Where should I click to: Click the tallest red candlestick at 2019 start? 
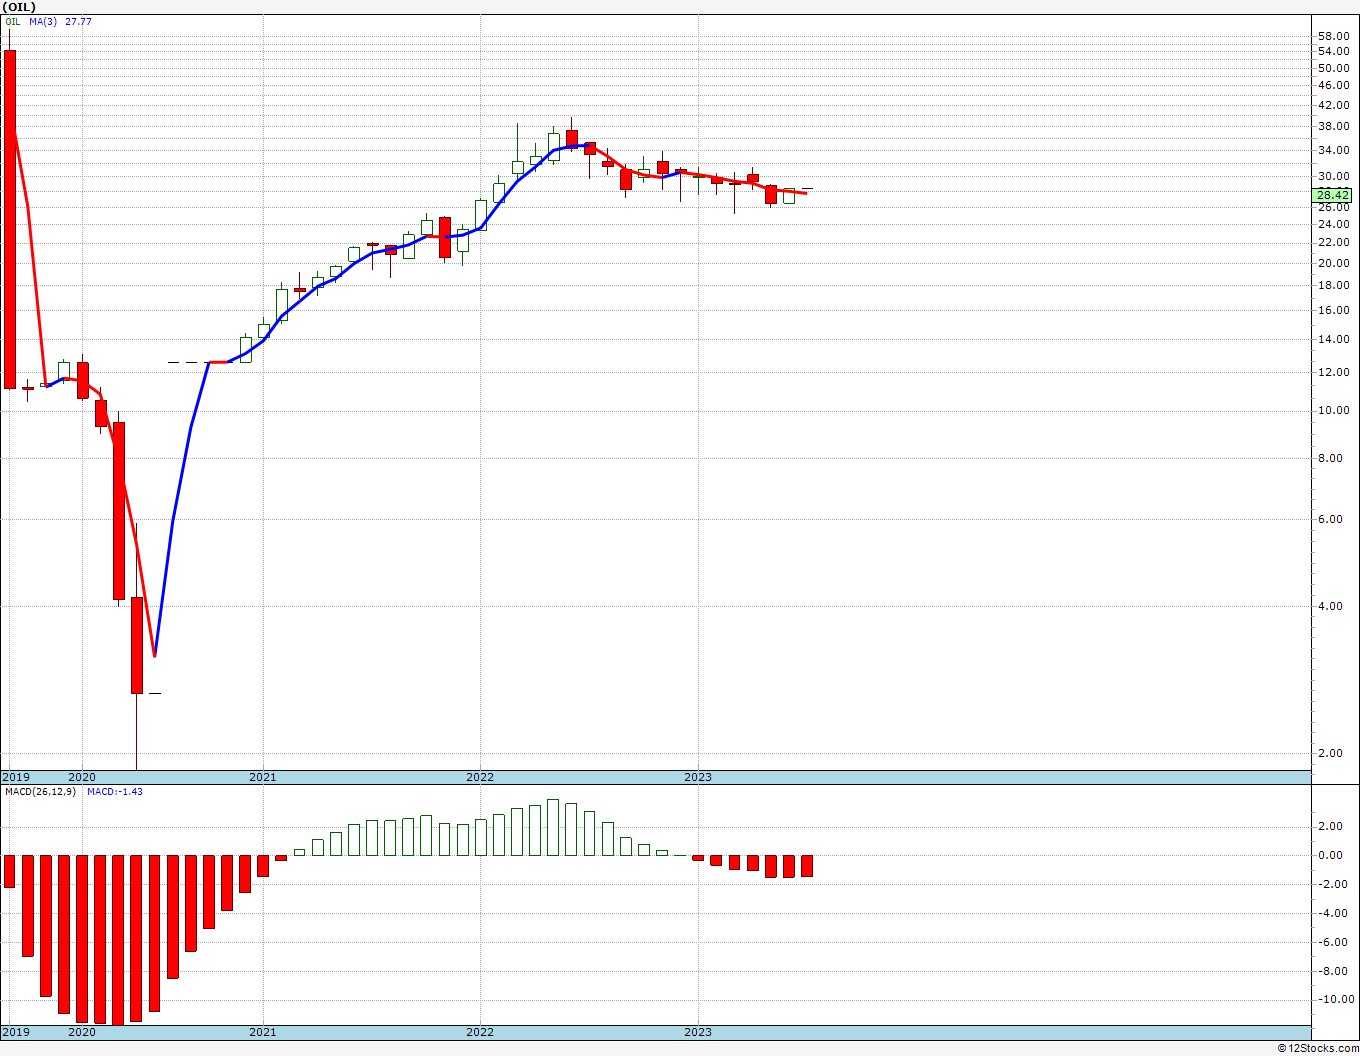click(x=10, y=219)
